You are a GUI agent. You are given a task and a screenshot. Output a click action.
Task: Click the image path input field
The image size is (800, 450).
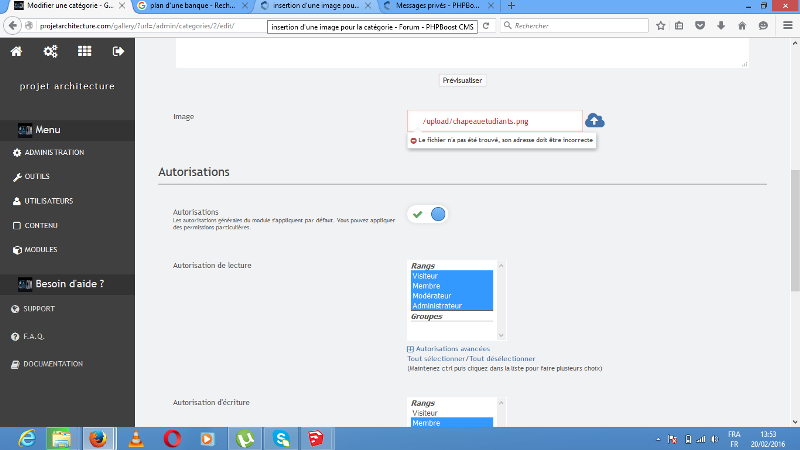point(494,121)
